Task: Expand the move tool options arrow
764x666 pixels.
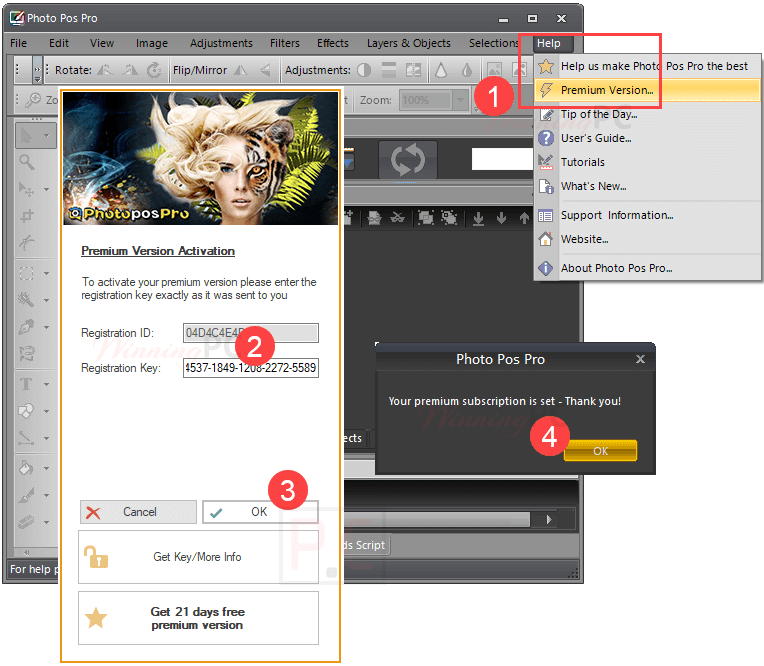Action: coord(47,189)
